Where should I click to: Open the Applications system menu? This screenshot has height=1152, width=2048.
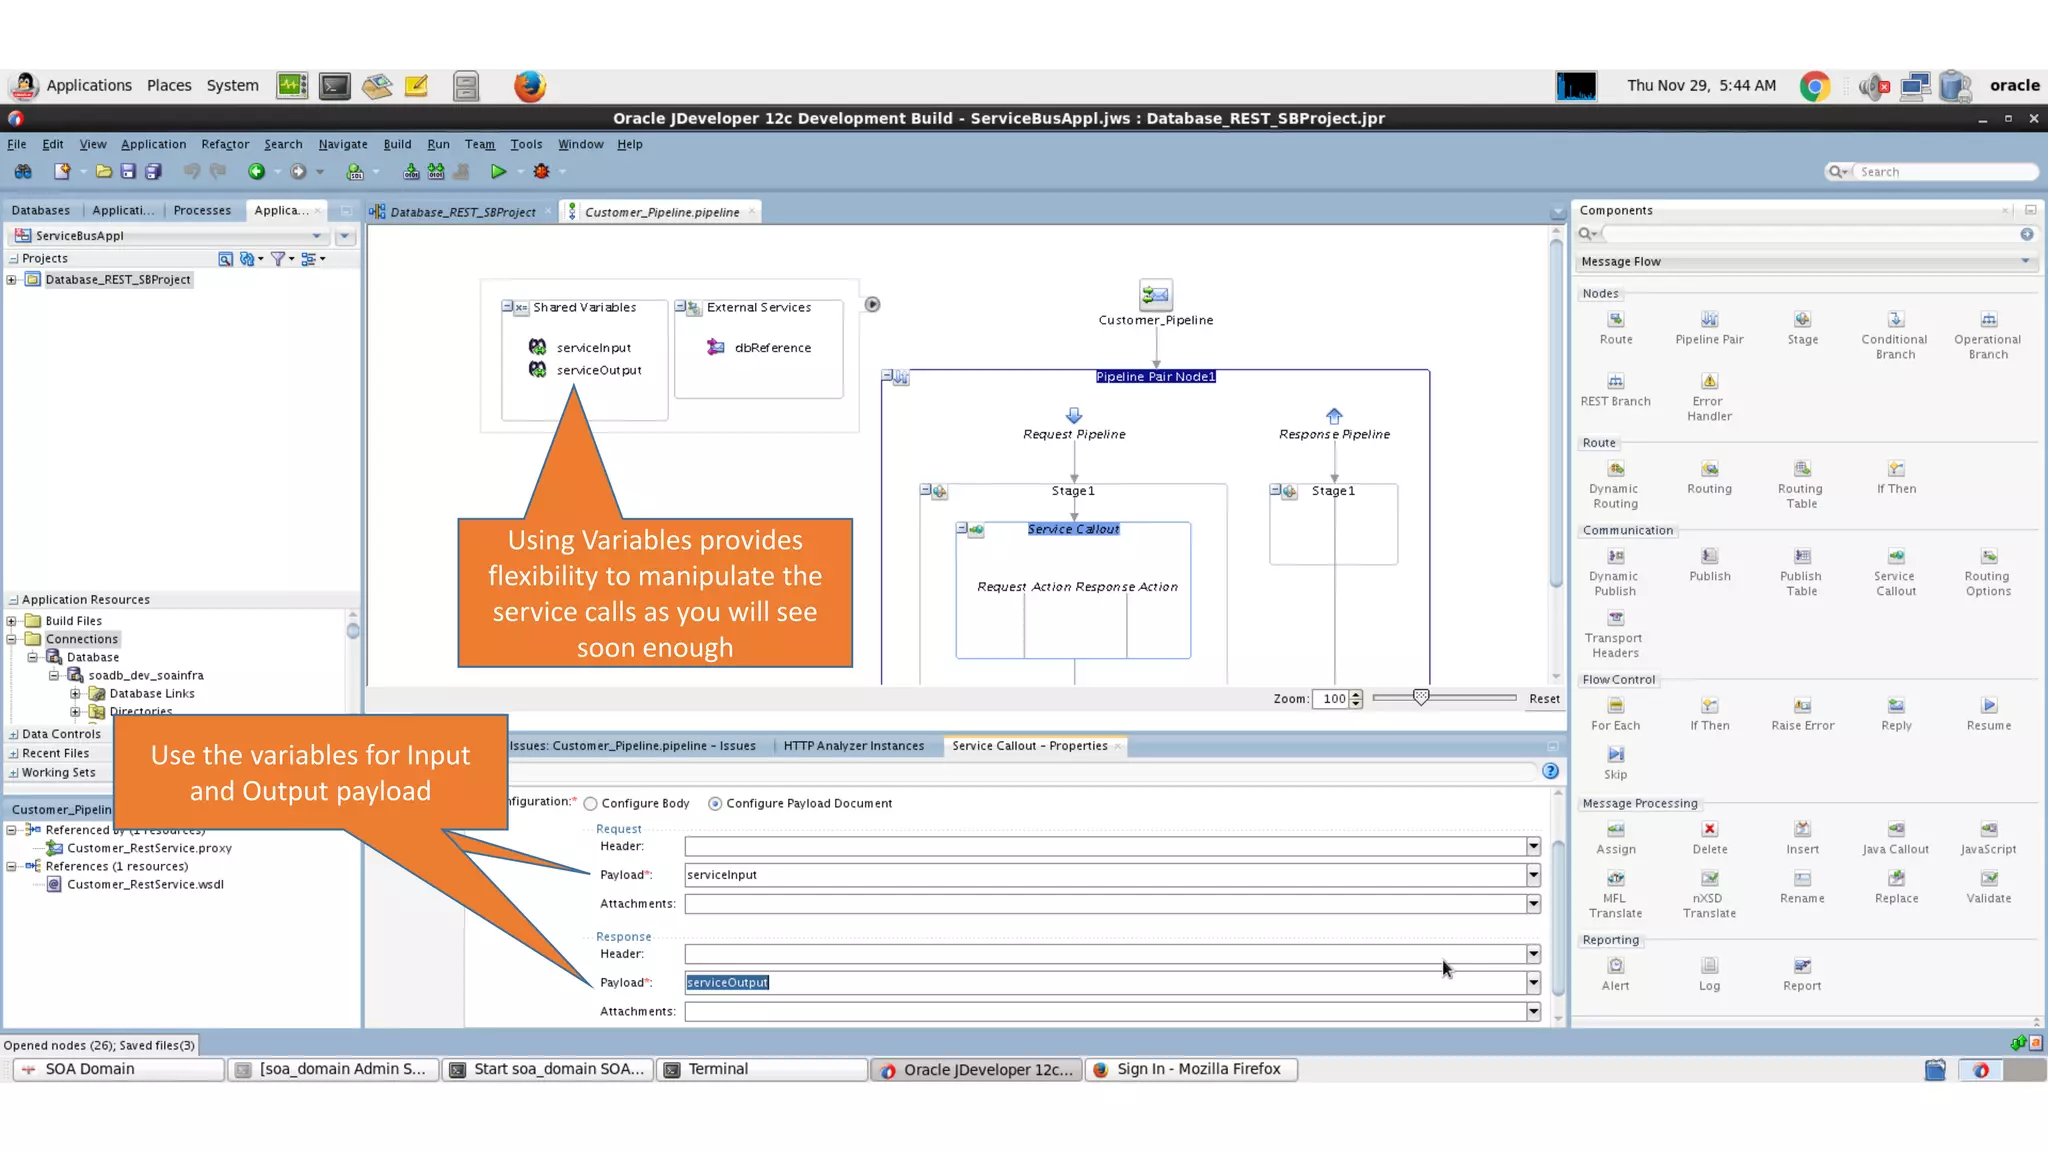88,86
